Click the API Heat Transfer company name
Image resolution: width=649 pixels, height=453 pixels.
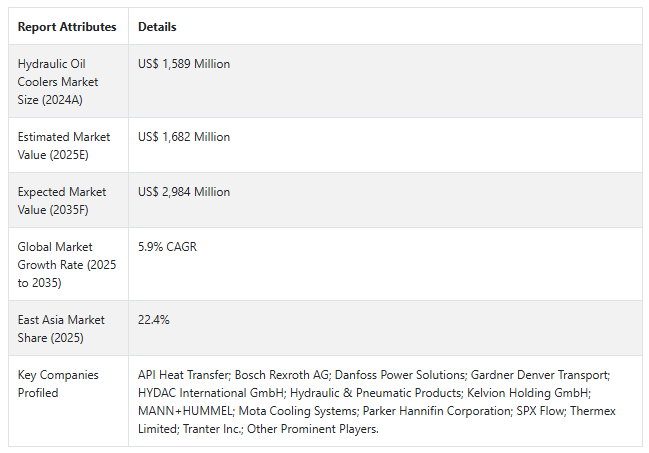click(x=181, y=375)
